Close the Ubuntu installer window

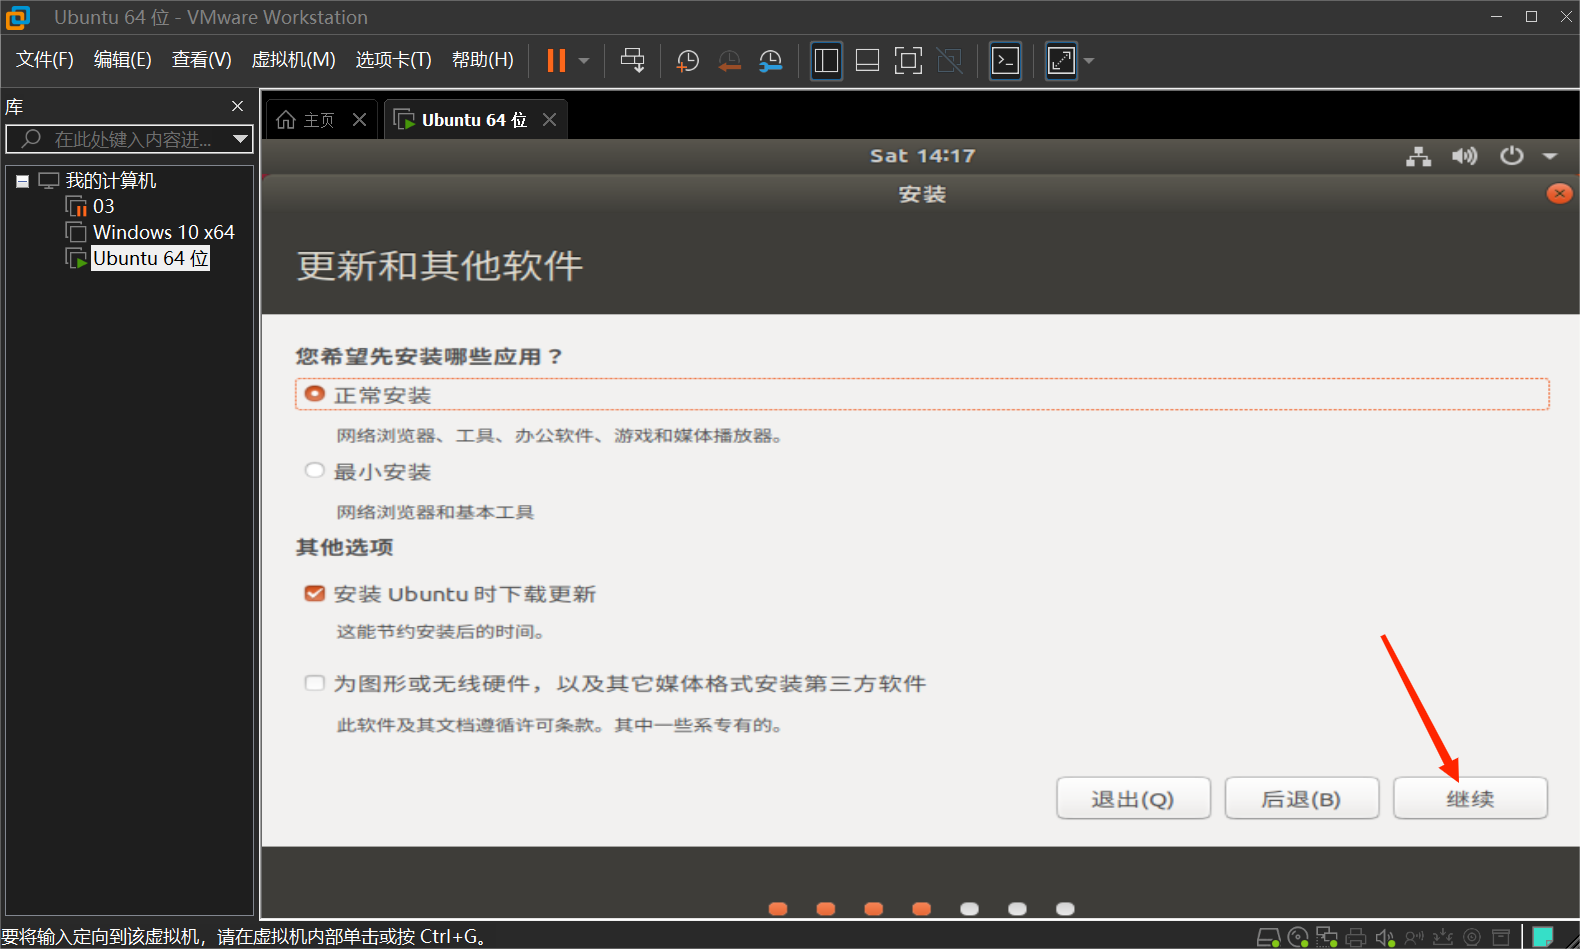point(1559,194)
